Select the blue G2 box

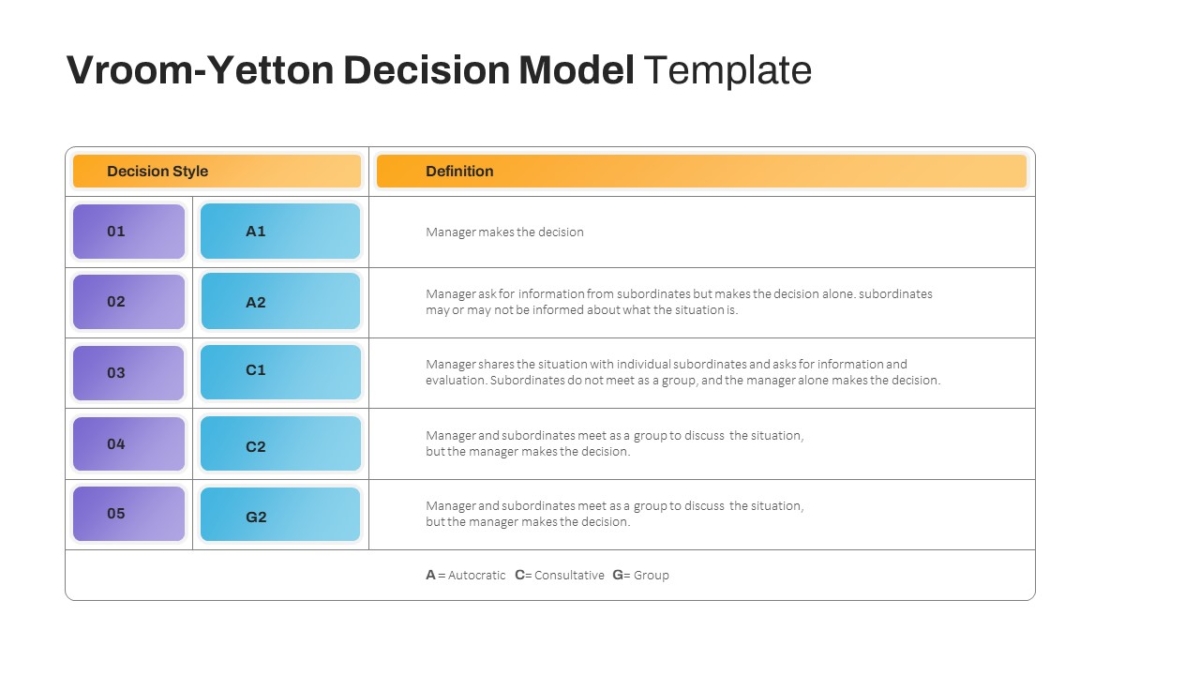coord(280,514)
